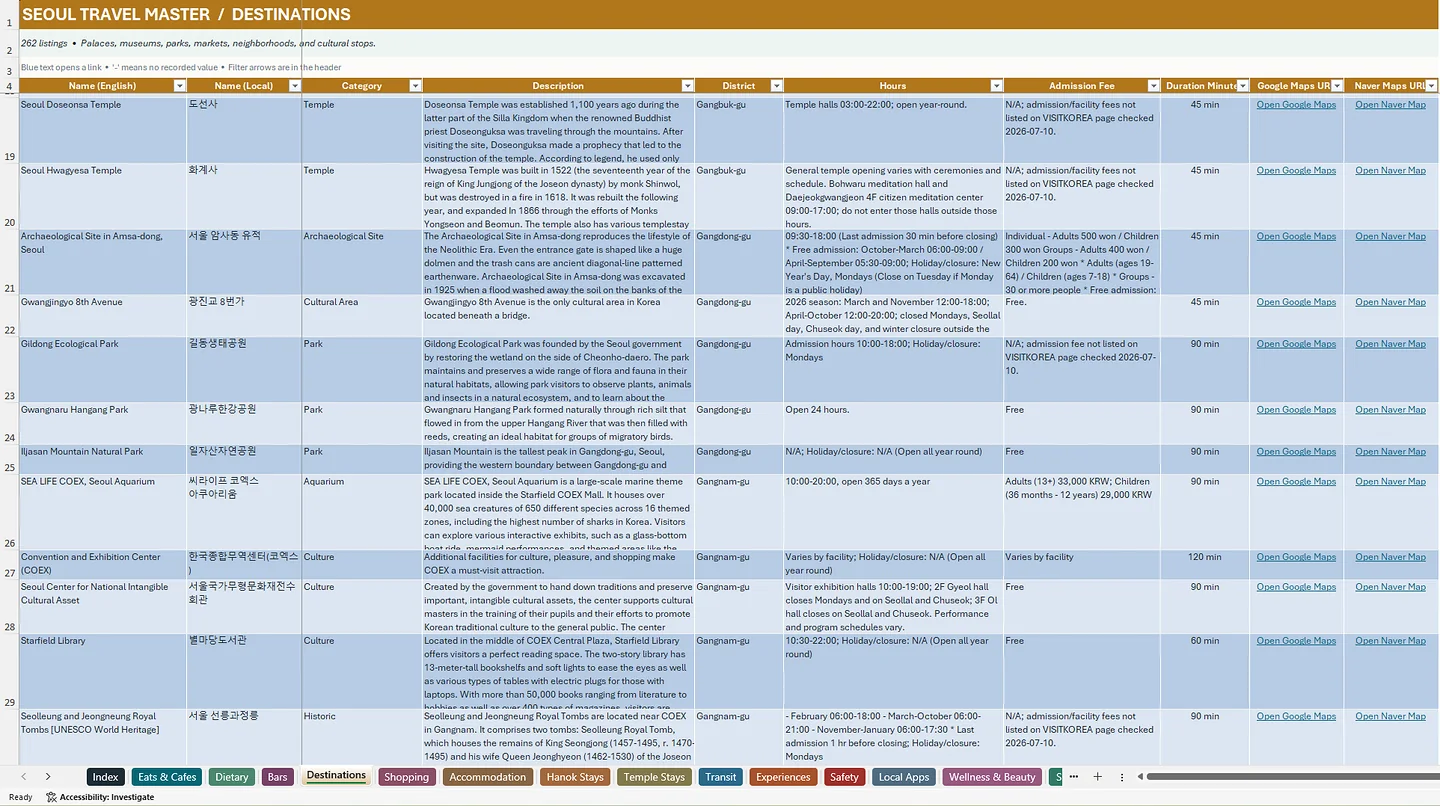Open the Eats & Cafes sheet tab
Screen dimensions: 1440x806
click(167, 777)
